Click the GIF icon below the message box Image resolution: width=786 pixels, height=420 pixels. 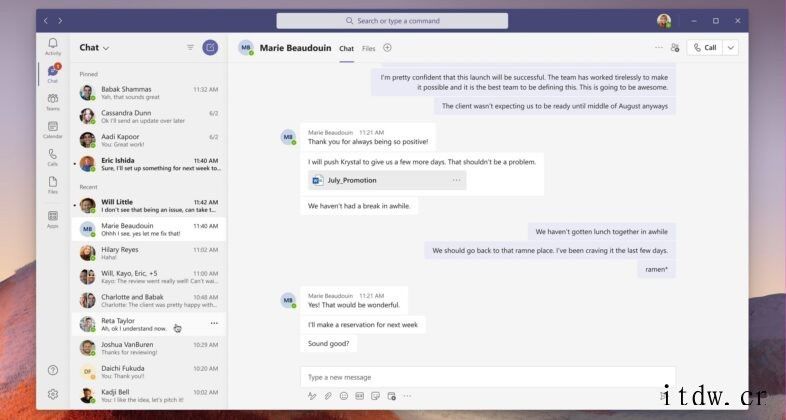[x=359, y=396]
